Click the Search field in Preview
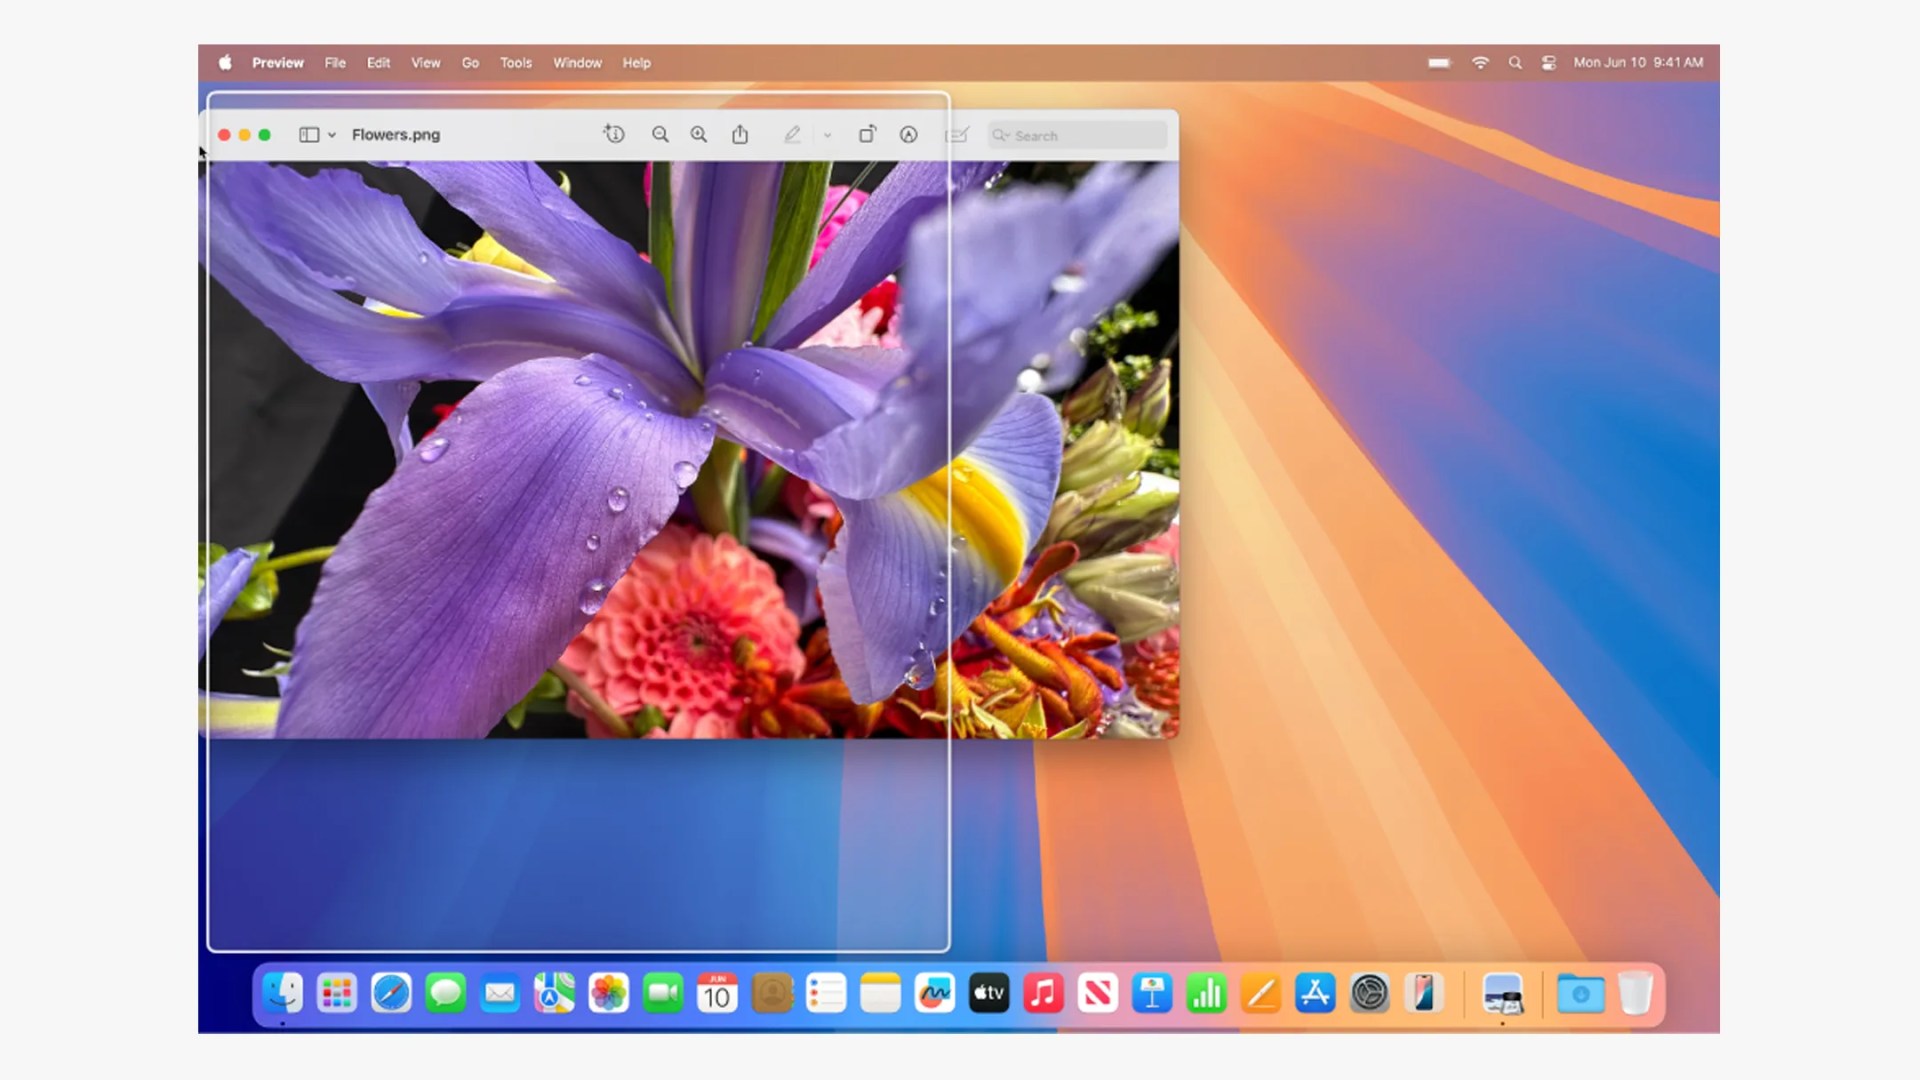 point(1077,135)
